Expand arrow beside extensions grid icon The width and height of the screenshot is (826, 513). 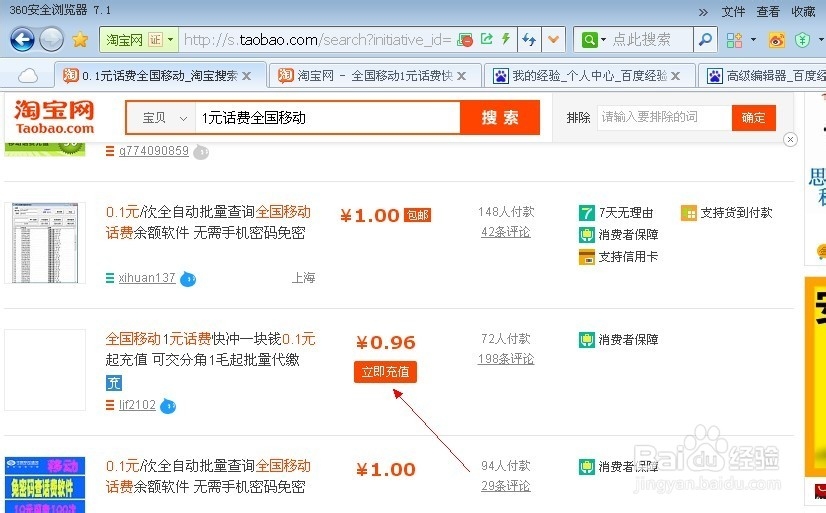click(x=753, y=40)
